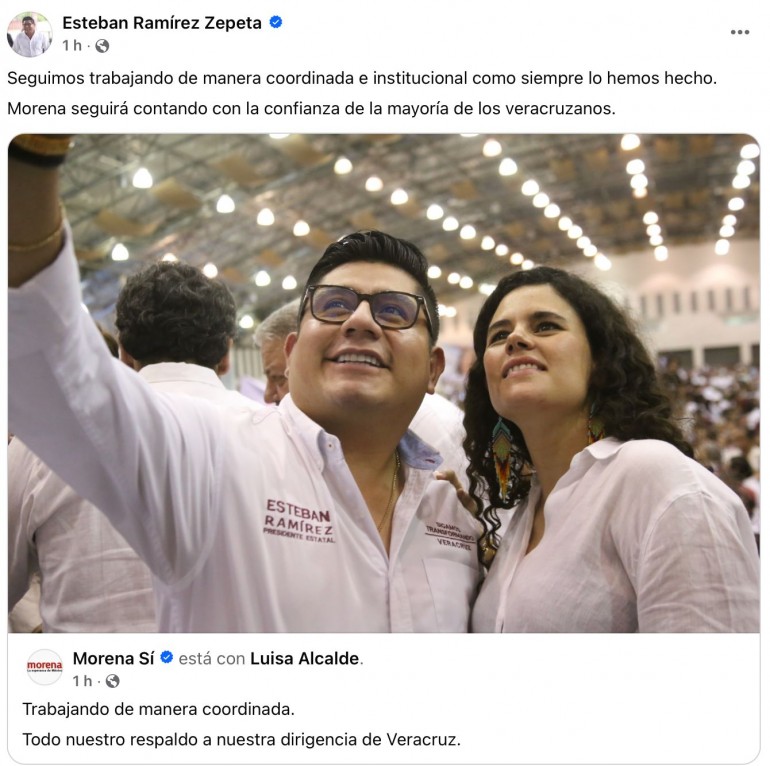770x766 pixels.
Task: Click the verified badge next to Esteban Ramírez Zepeta
Action: tap(276, 22)
